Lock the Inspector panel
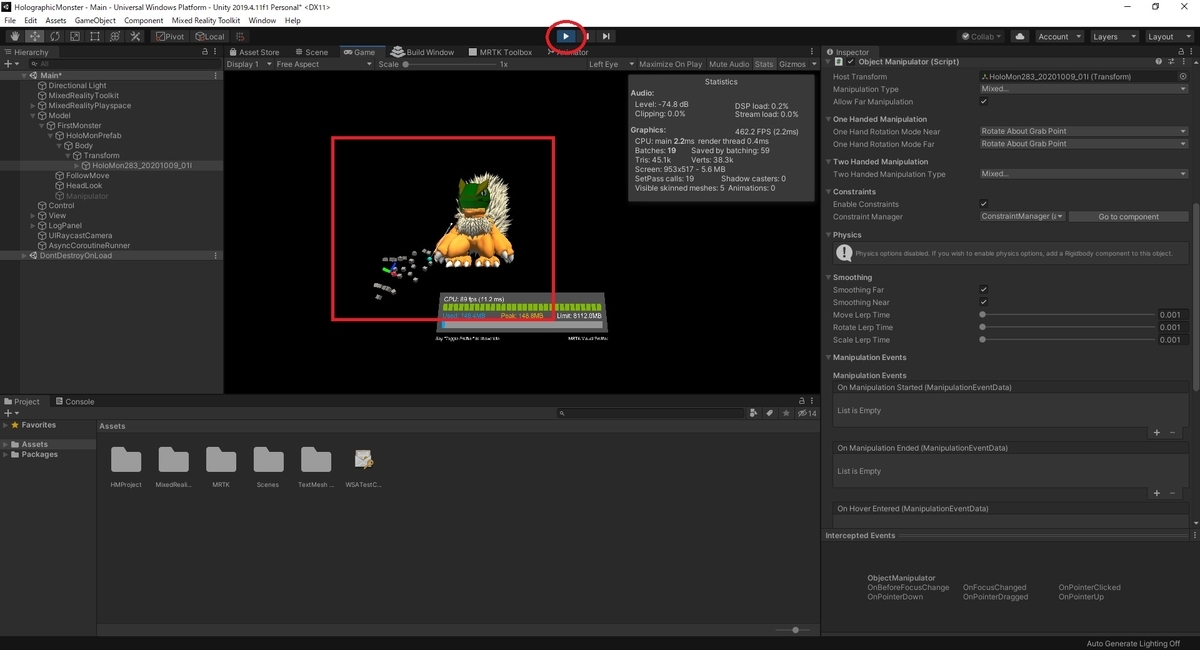 tap(1179, 52)
